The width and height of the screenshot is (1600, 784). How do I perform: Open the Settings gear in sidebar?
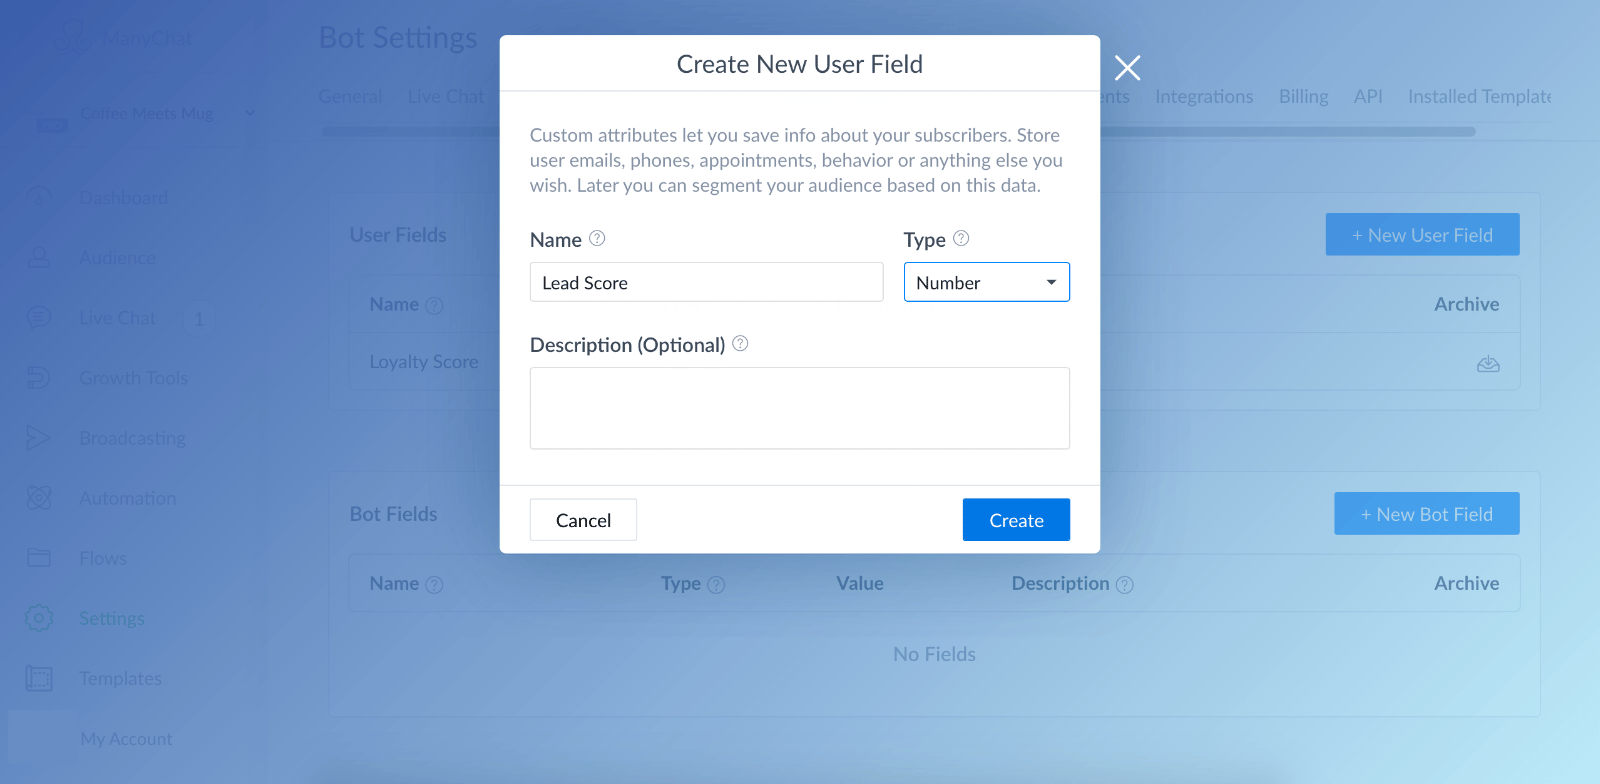[39, 618]
